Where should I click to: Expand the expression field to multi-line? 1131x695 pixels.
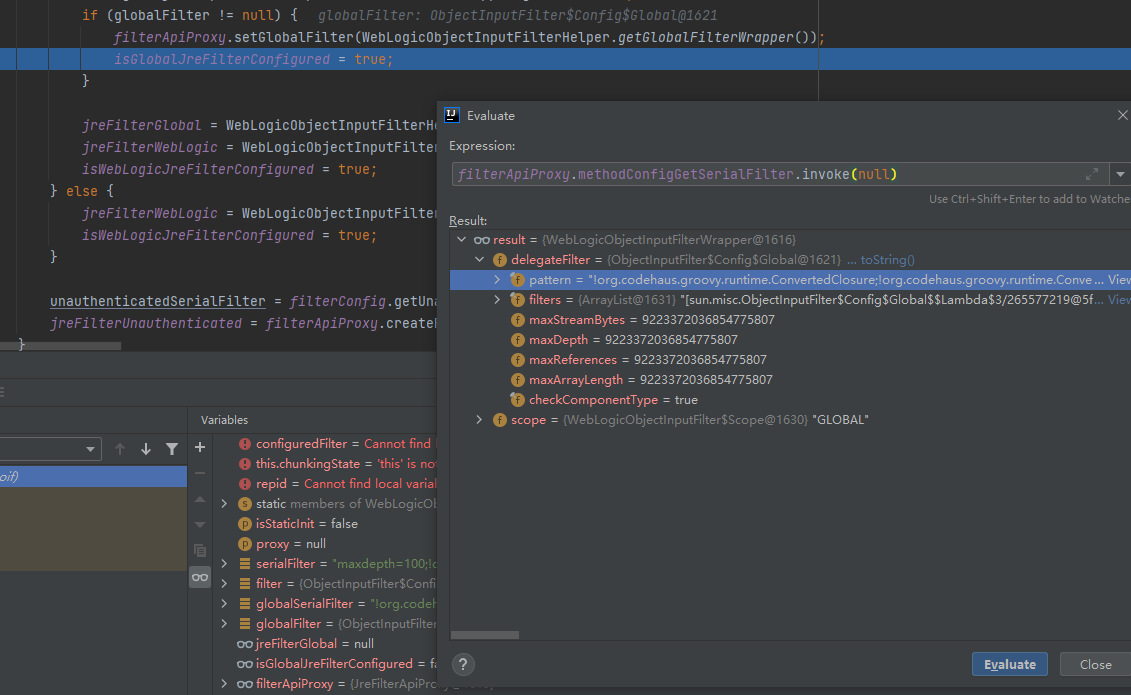[x=1092, y=174]
